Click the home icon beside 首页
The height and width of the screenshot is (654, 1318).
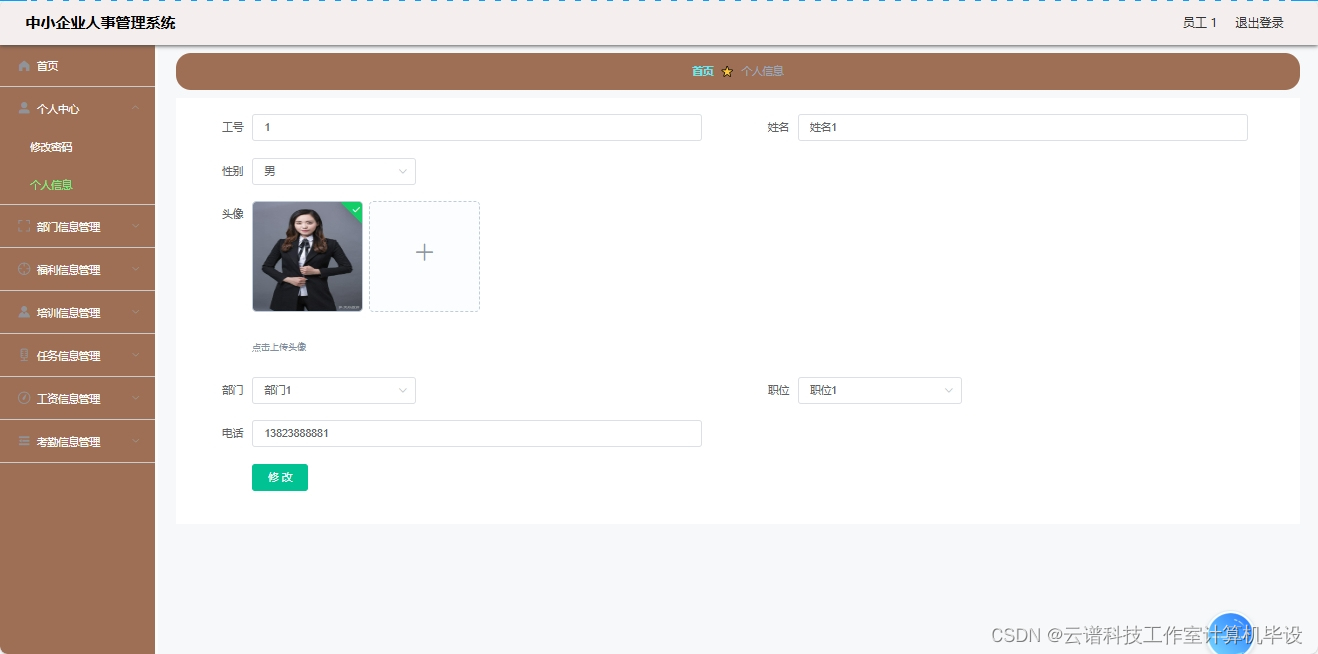[24, 66]
